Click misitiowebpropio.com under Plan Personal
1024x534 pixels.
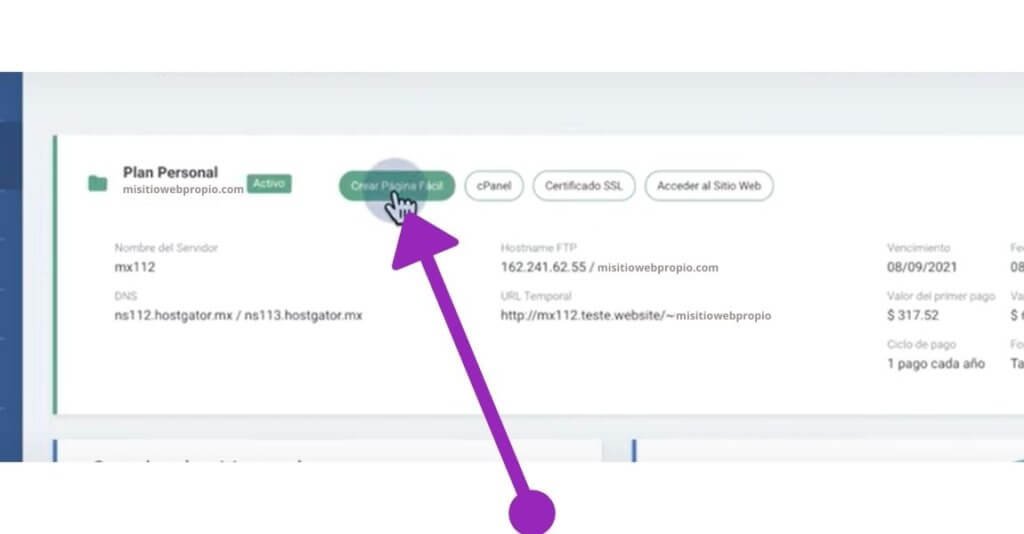pos(183,189)
